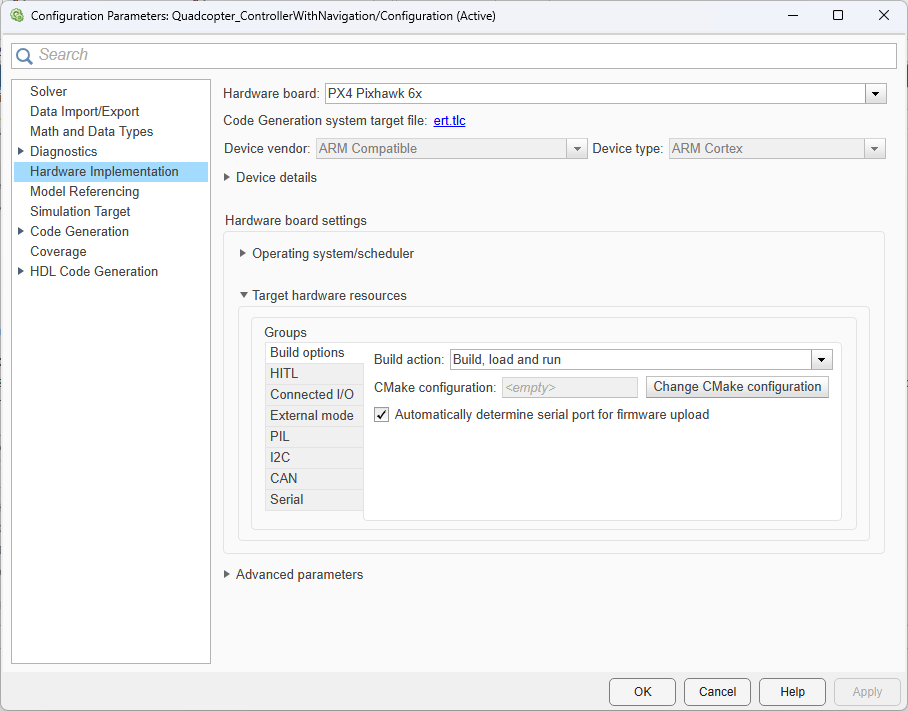This screenshot has height=711, width=908.
Task: Open the Build action dropdown
Action: 821,360
